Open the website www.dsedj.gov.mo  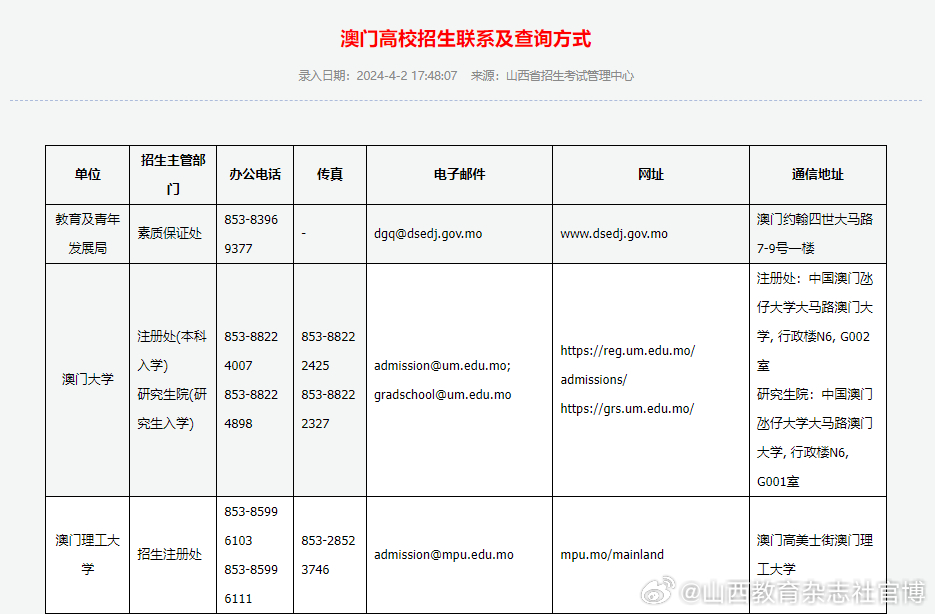[x=614, y=234]
